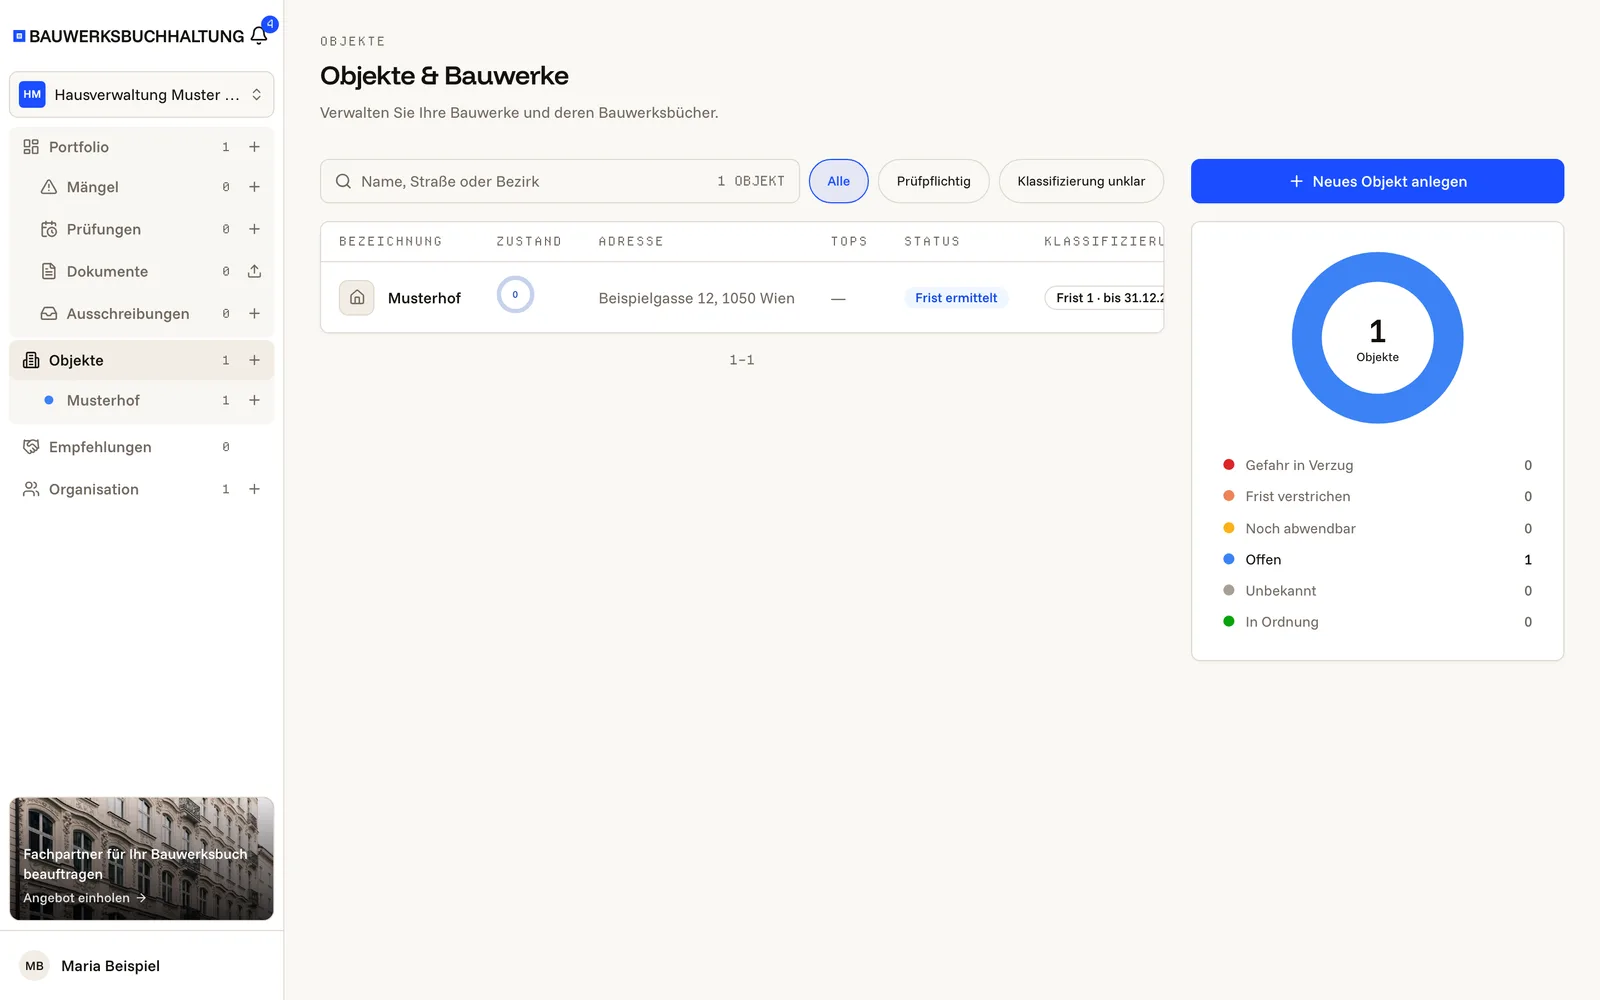Open Musterhof in the sidebar tree
Screen dimensions: 1600x1000
[103, 400]
